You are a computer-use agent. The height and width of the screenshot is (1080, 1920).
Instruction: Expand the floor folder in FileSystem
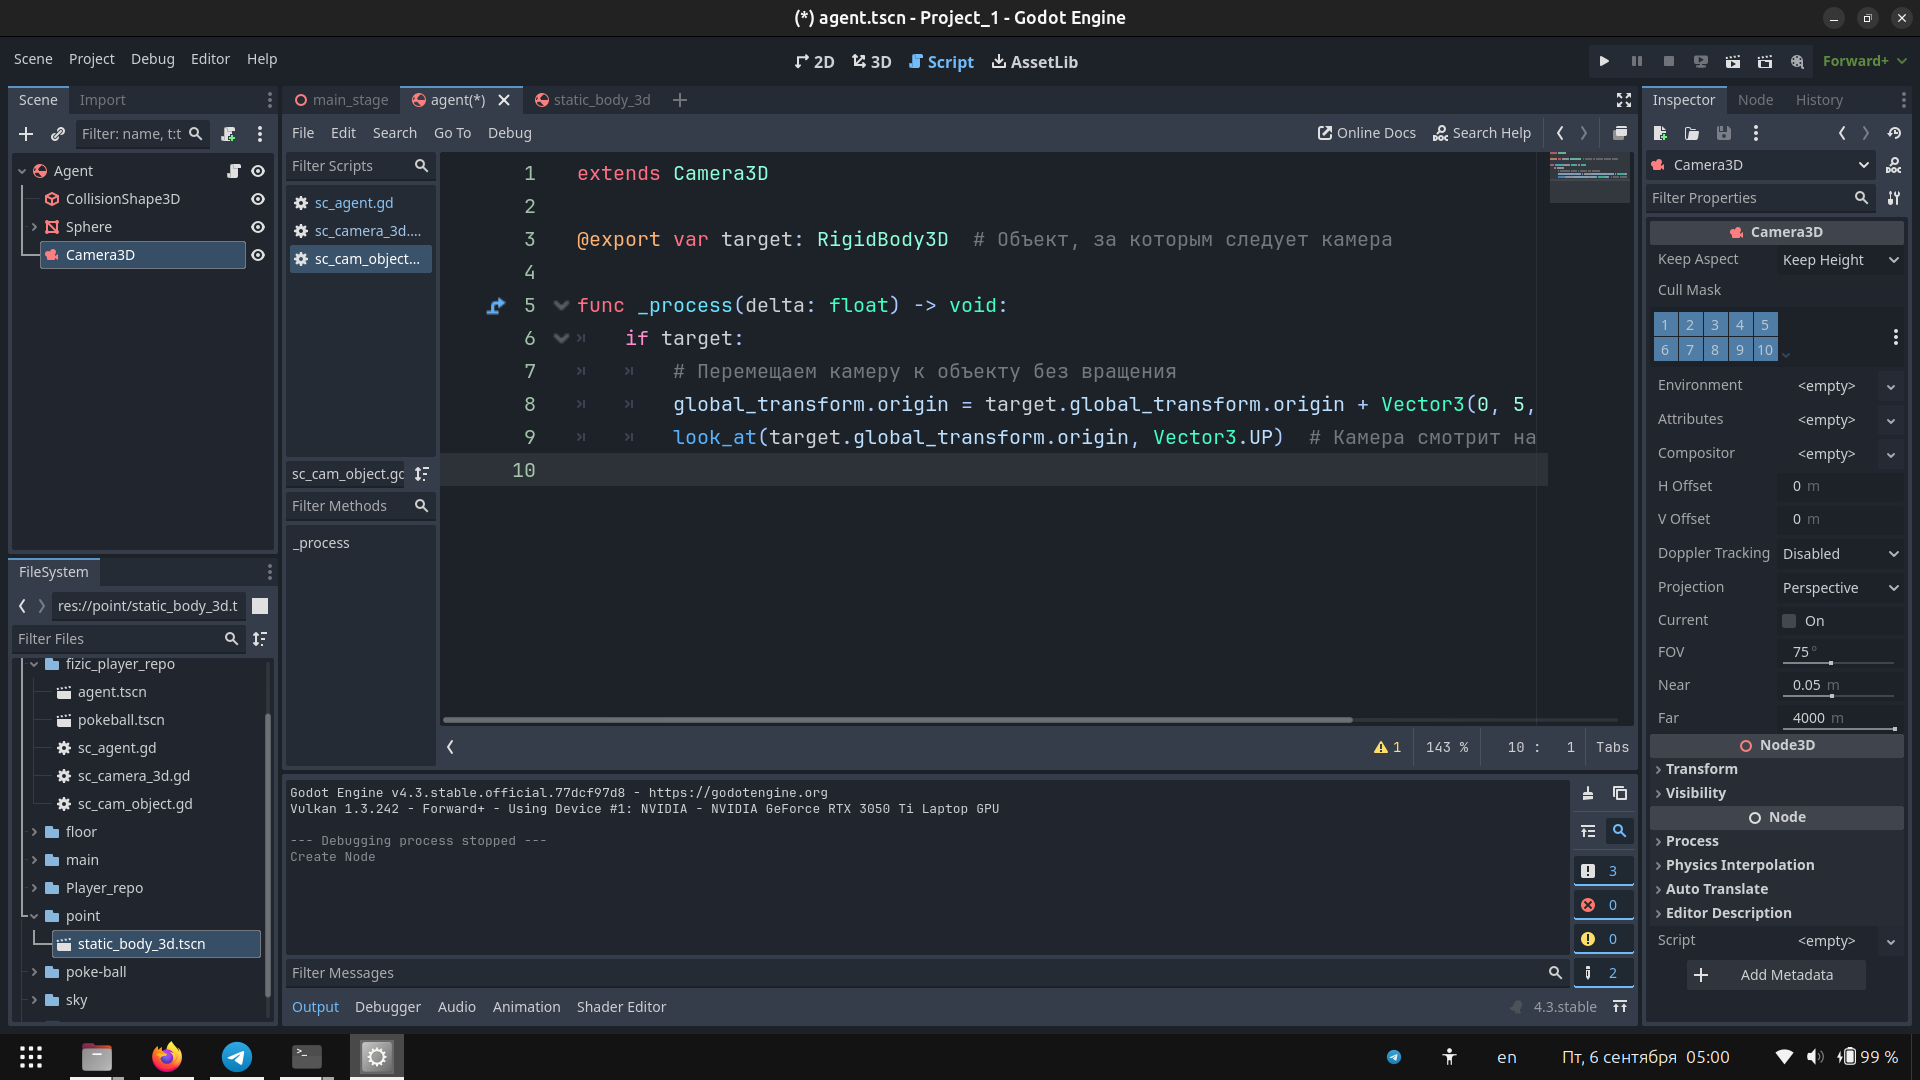(x=34, y=832)
